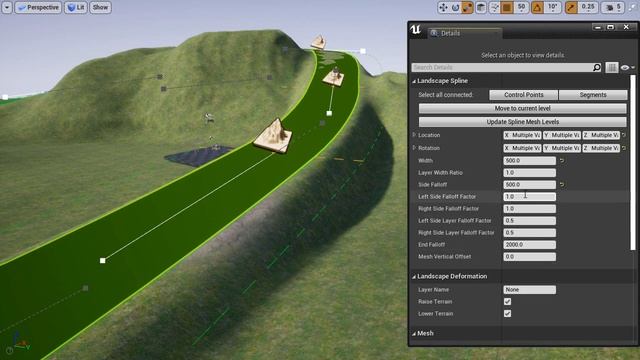This screenshot has width=640, height=360.
Task: Open property matrix grid icon
Action: tap(611, 67)
